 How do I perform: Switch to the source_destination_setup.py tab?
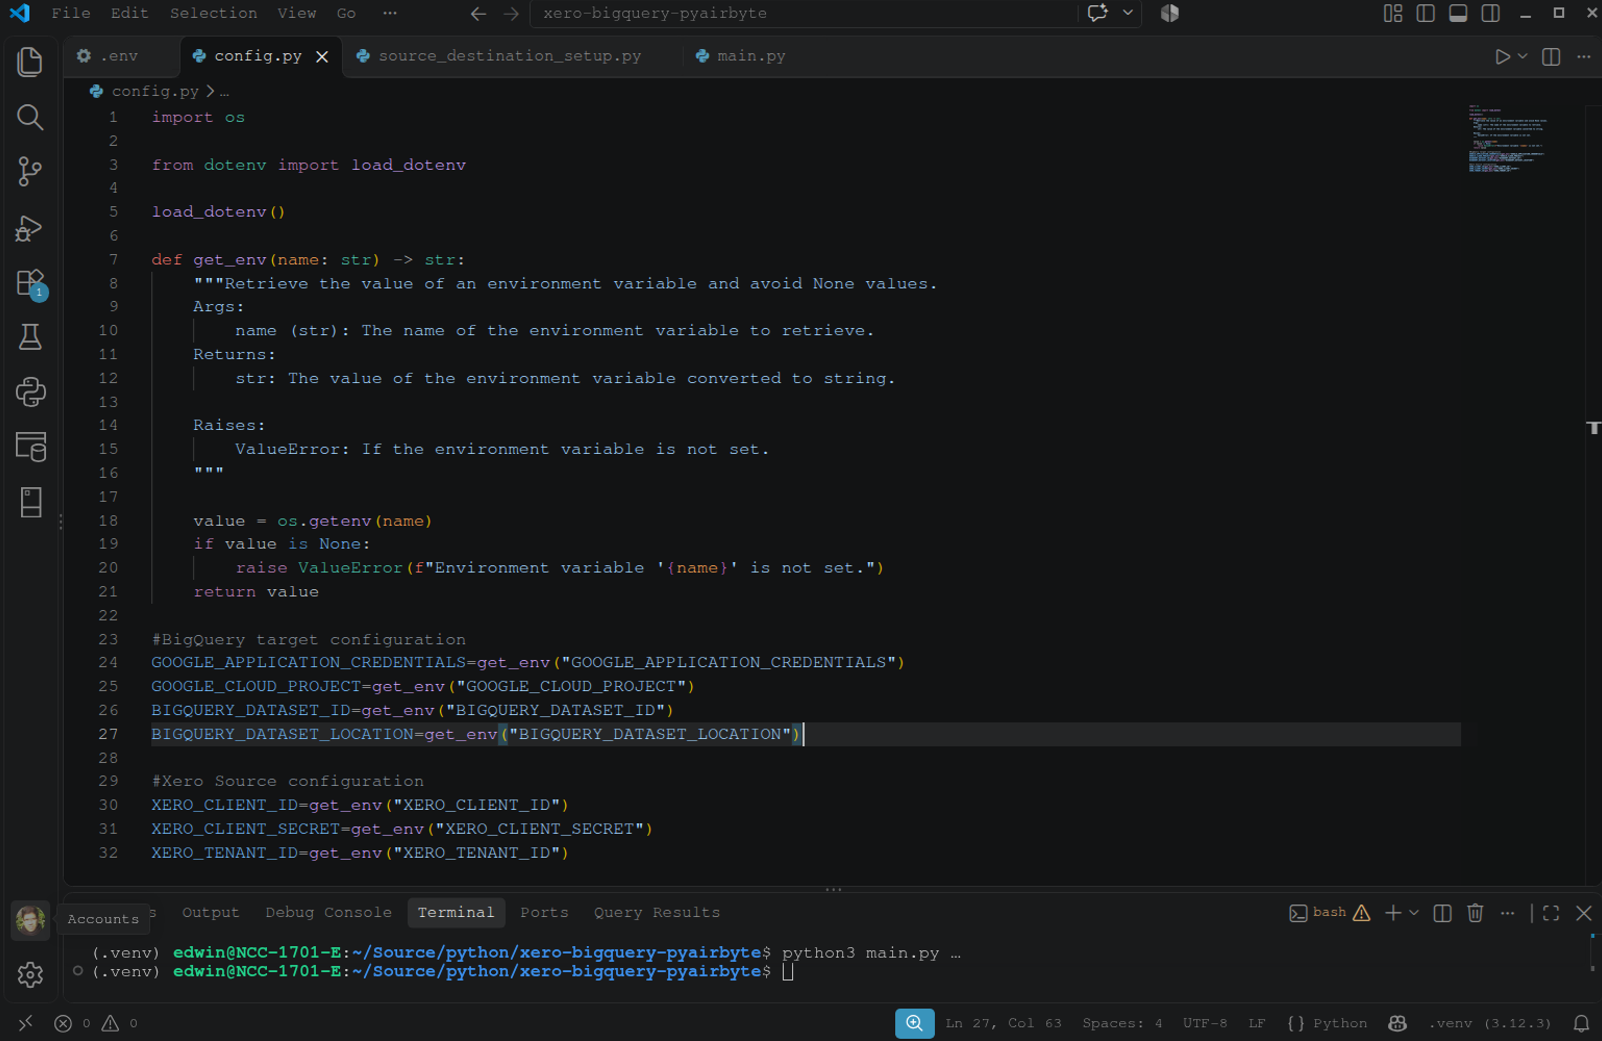pyautogui.click(x=510, y=56)
